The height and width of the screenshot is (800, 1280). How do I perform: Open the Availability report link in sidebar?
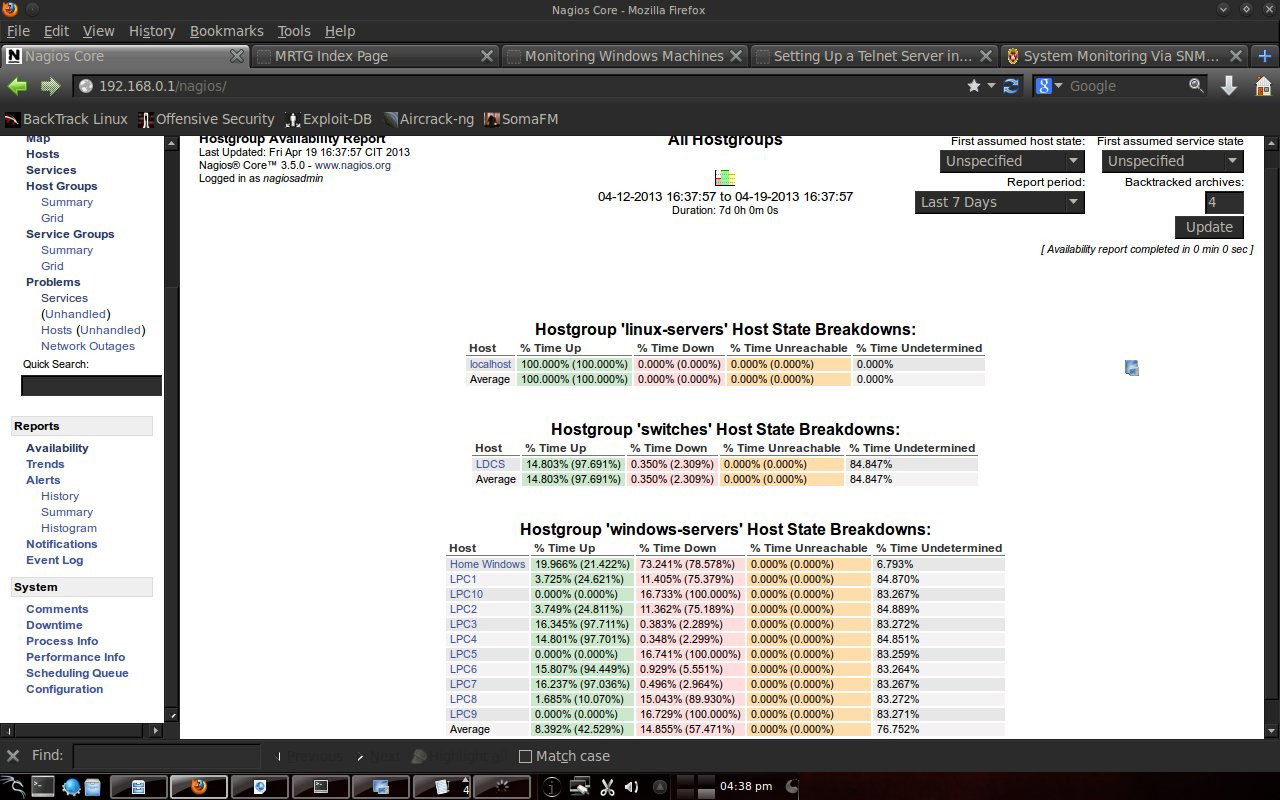(x=57, y=448)
